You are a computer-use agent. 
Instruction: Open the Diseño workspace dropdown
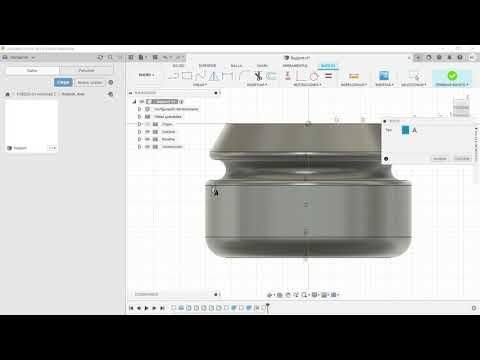[147, 75]
